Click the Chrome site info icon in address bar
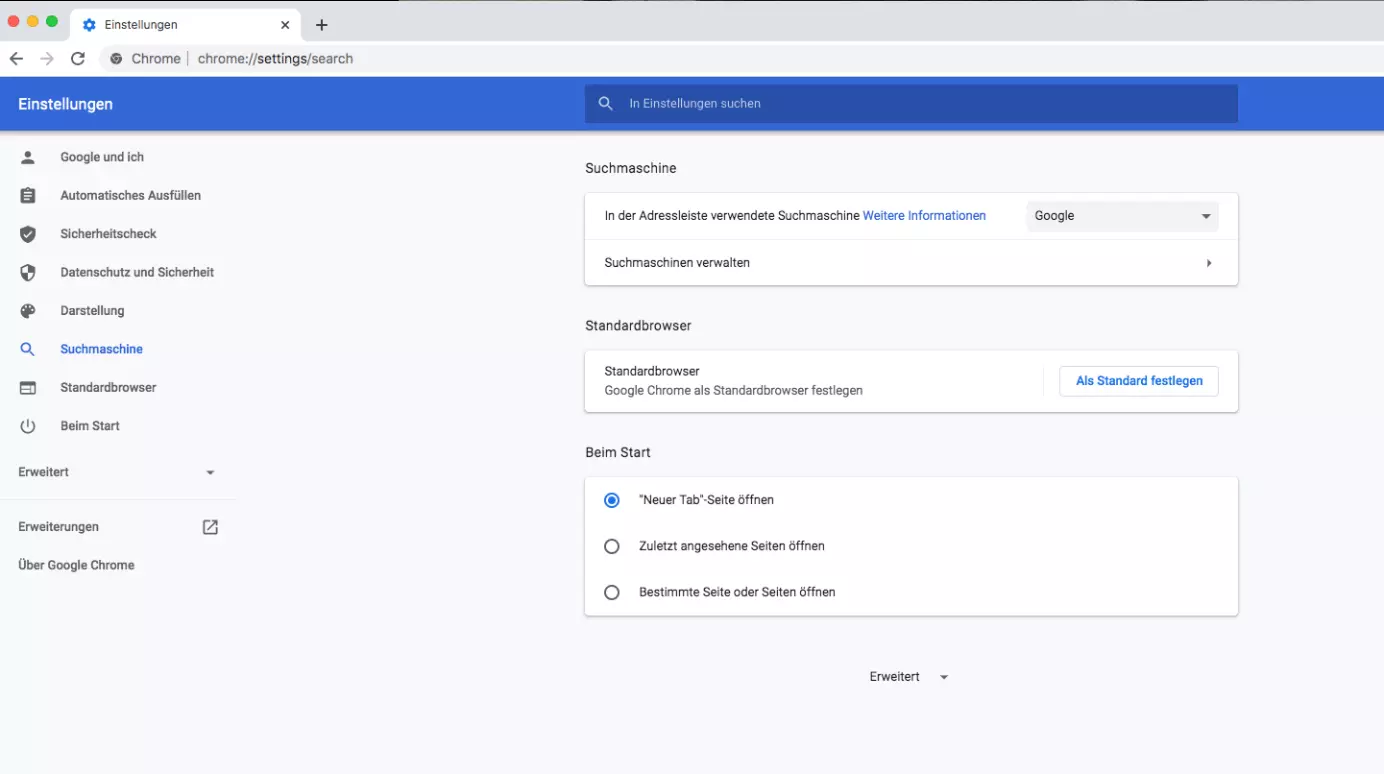Image resolution: width=1384 pixels, height=774 pixels. tap(117, 59)
